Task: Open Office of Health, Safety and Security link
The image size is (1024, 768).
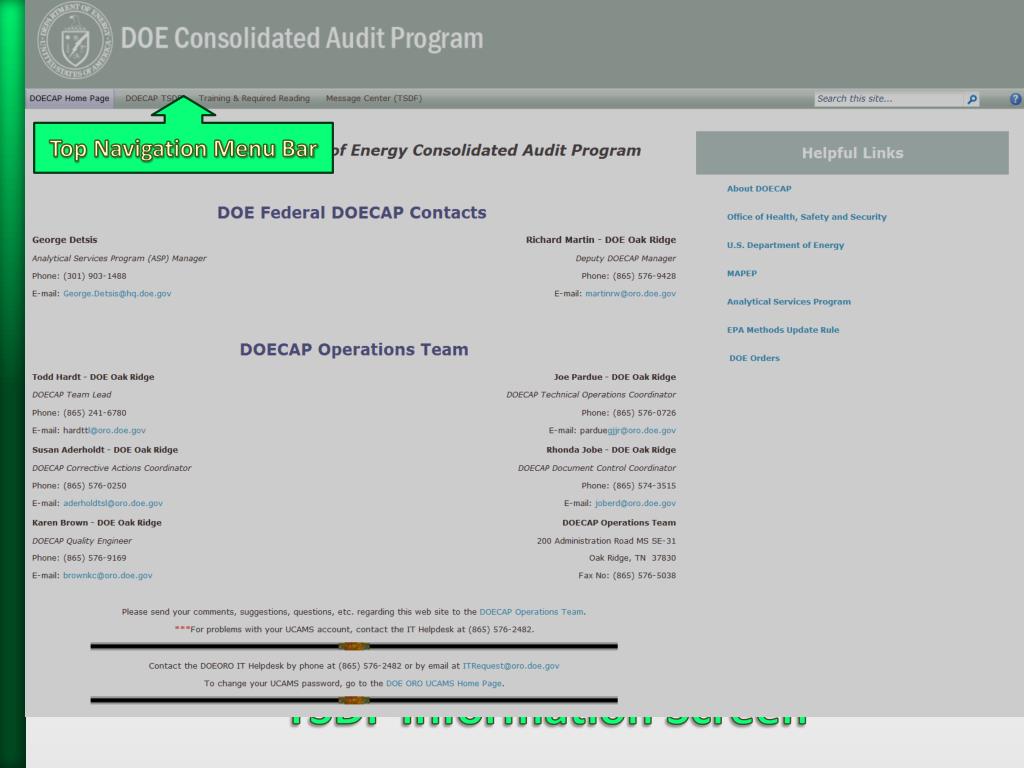Action: [807, 217]
